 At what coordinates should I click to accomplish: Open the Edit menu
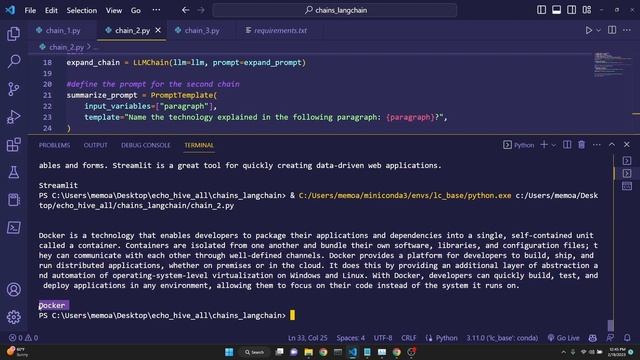point(51,11)
